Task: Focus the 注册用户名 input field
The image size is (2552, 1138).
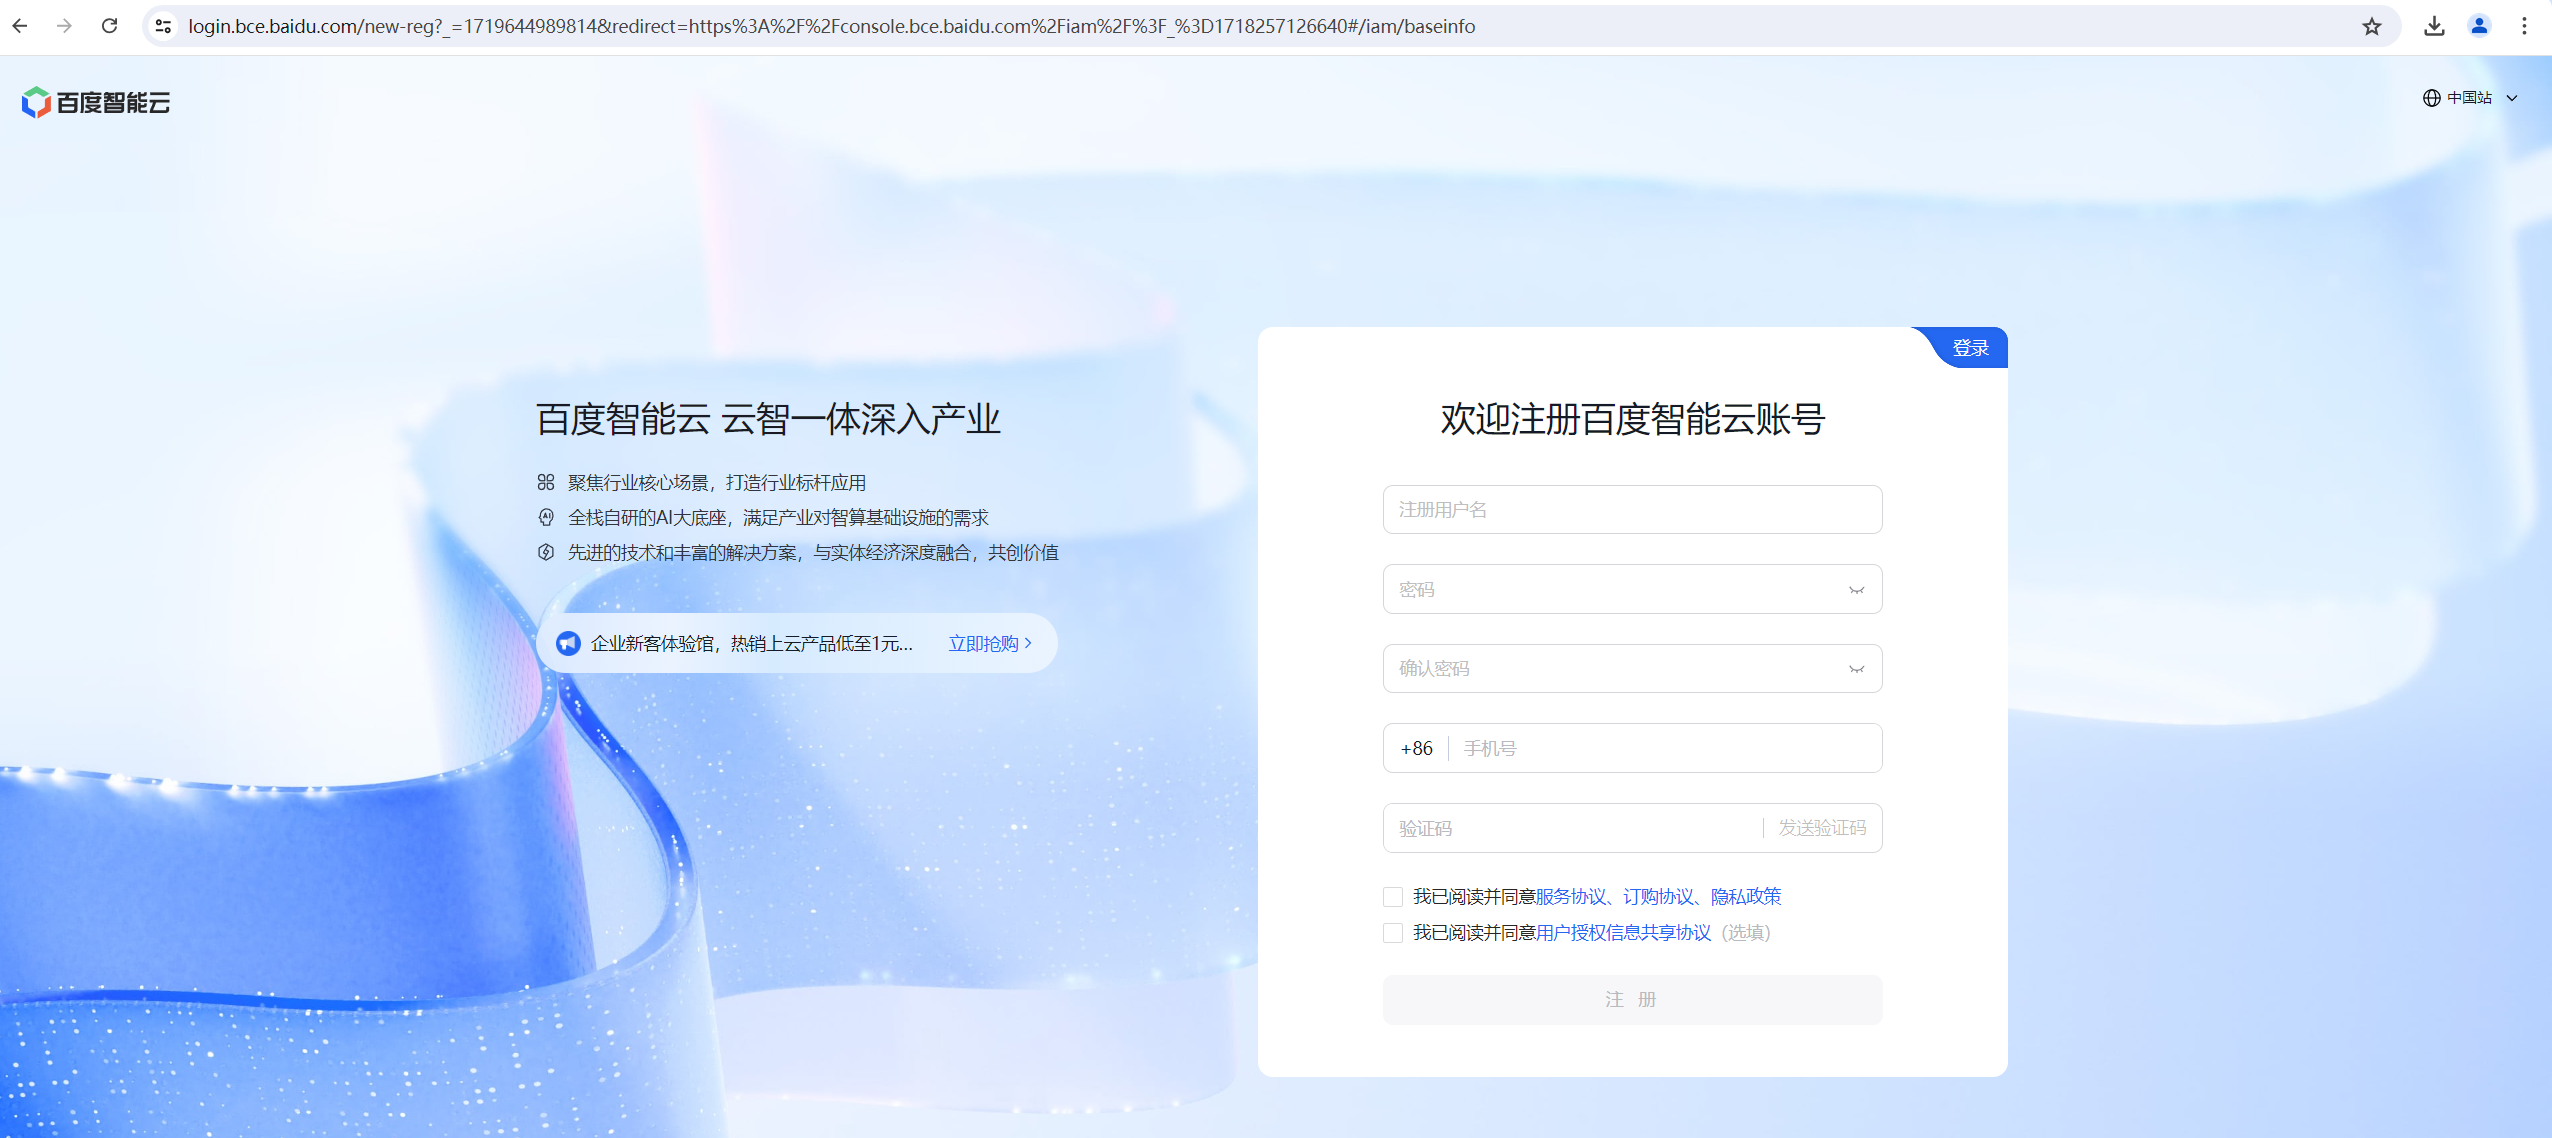Action: [x=1632, y=510]
